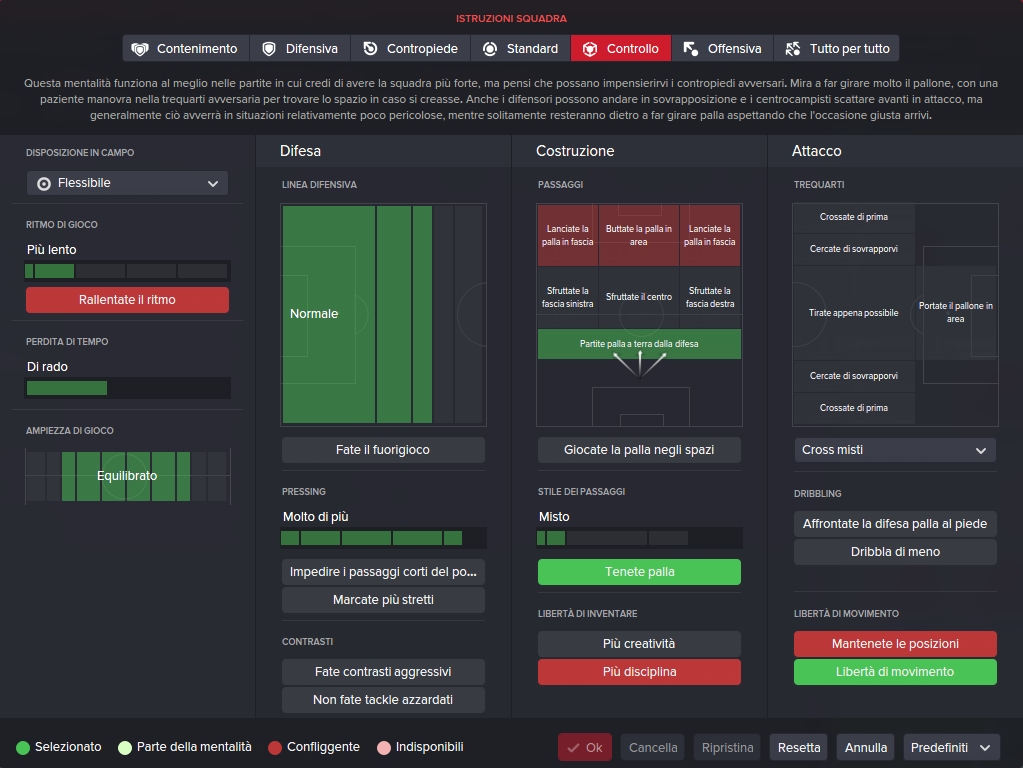Adjust the Ritmo di gioco slider

(x=127, y=271)
